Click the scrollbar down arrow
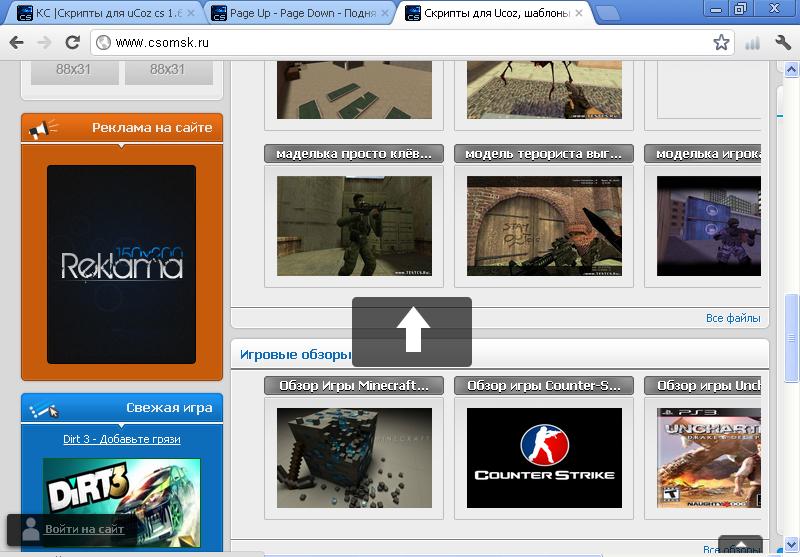Screen dimensions: 800x557 tap(792, 546)
